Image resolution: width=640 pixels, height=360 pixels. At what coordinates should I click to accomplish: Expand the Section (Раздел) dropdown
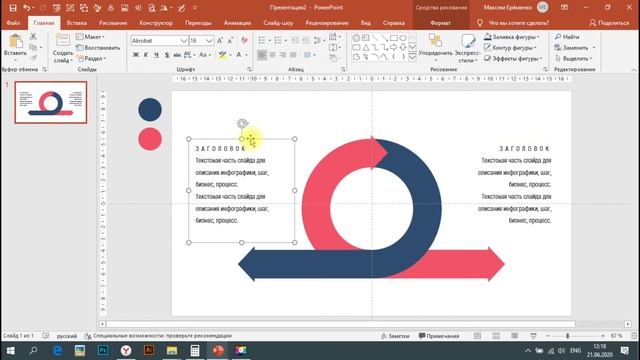pos(91,58)
